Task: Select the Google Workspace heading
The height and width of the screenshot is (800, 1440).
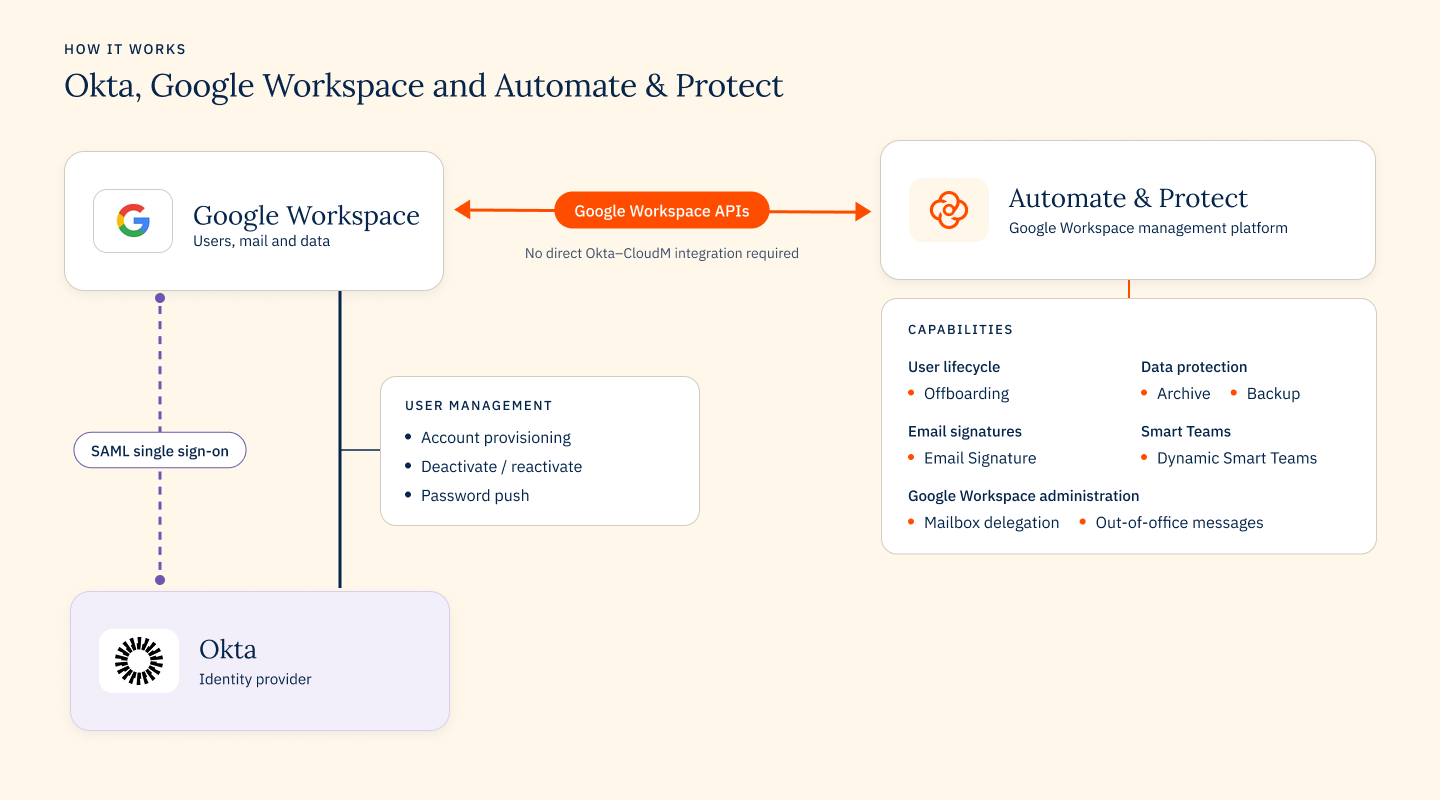Action: click(x=306, y=215)
